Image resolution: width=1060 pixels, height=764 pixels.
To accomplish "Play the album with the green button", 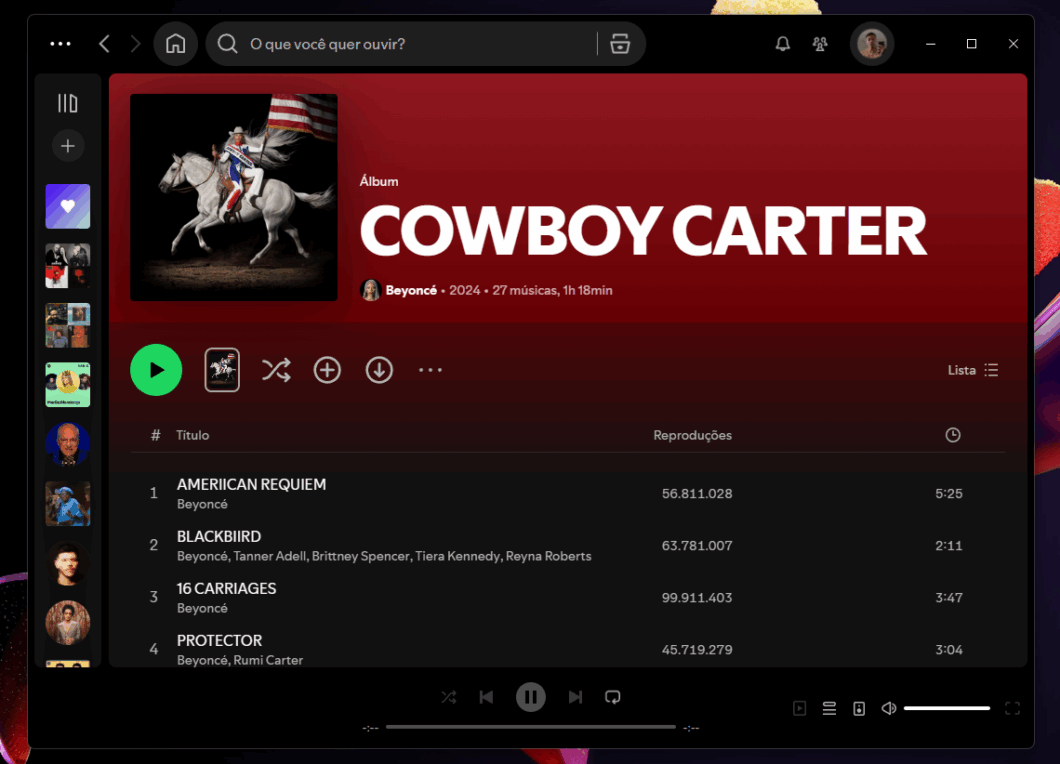I will coord(156,370).
